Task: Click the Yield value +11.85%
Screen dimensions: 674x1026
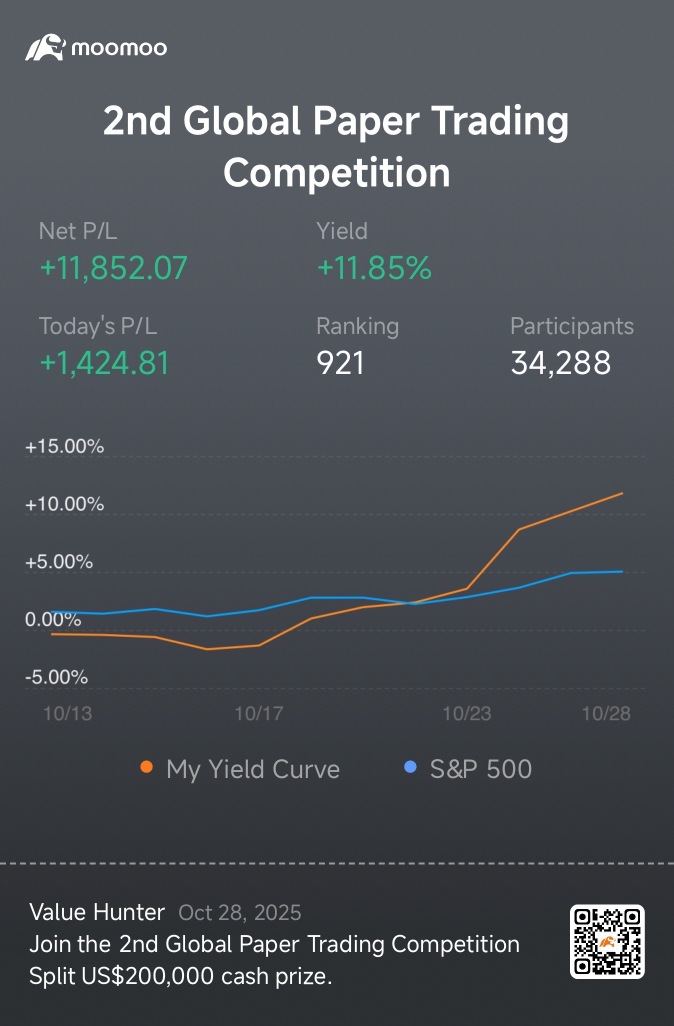Action: point(374,268)
